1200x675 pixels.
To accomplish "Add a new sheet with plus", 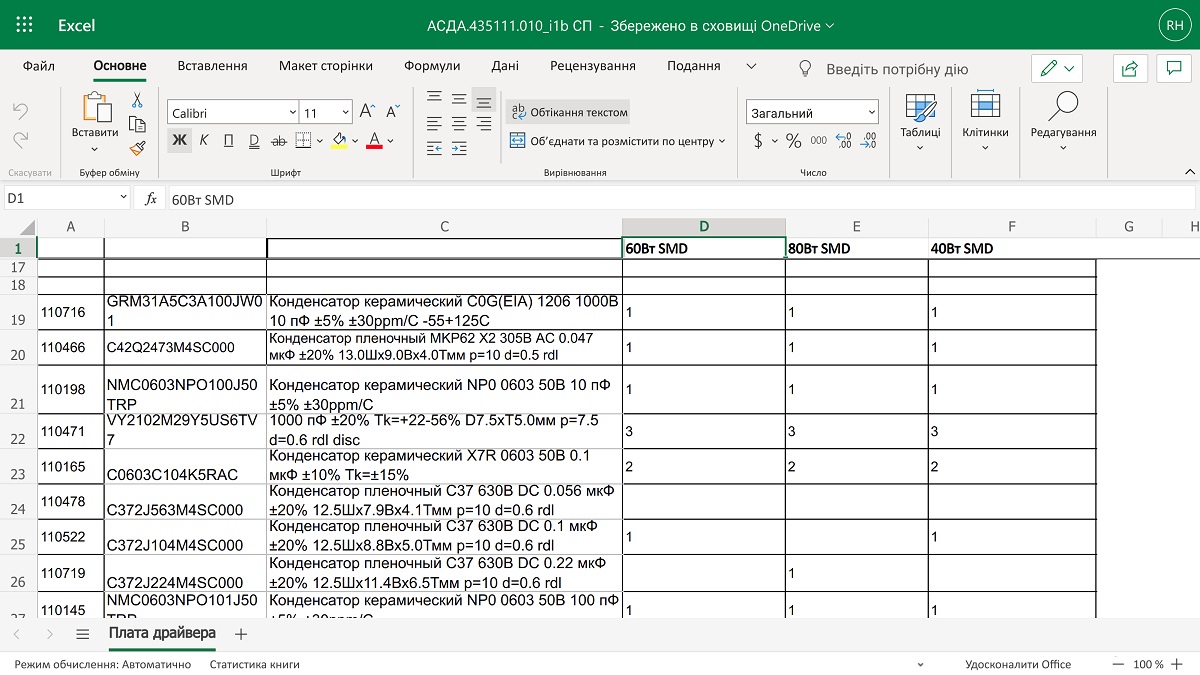I will [x=240, y=634].
